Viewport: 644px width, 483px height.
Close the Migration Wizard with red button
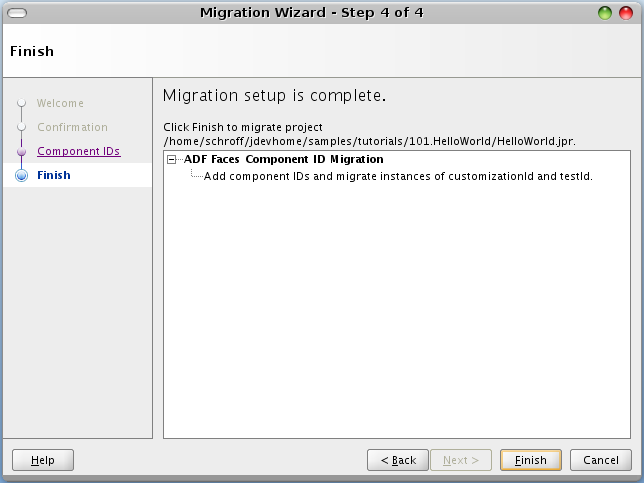tap(626, 13)
